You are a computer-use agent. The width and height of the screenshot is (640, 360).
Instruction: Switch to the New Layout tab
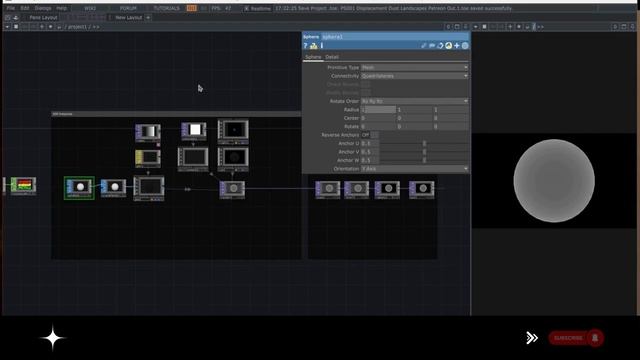click(x=129, y=18)
